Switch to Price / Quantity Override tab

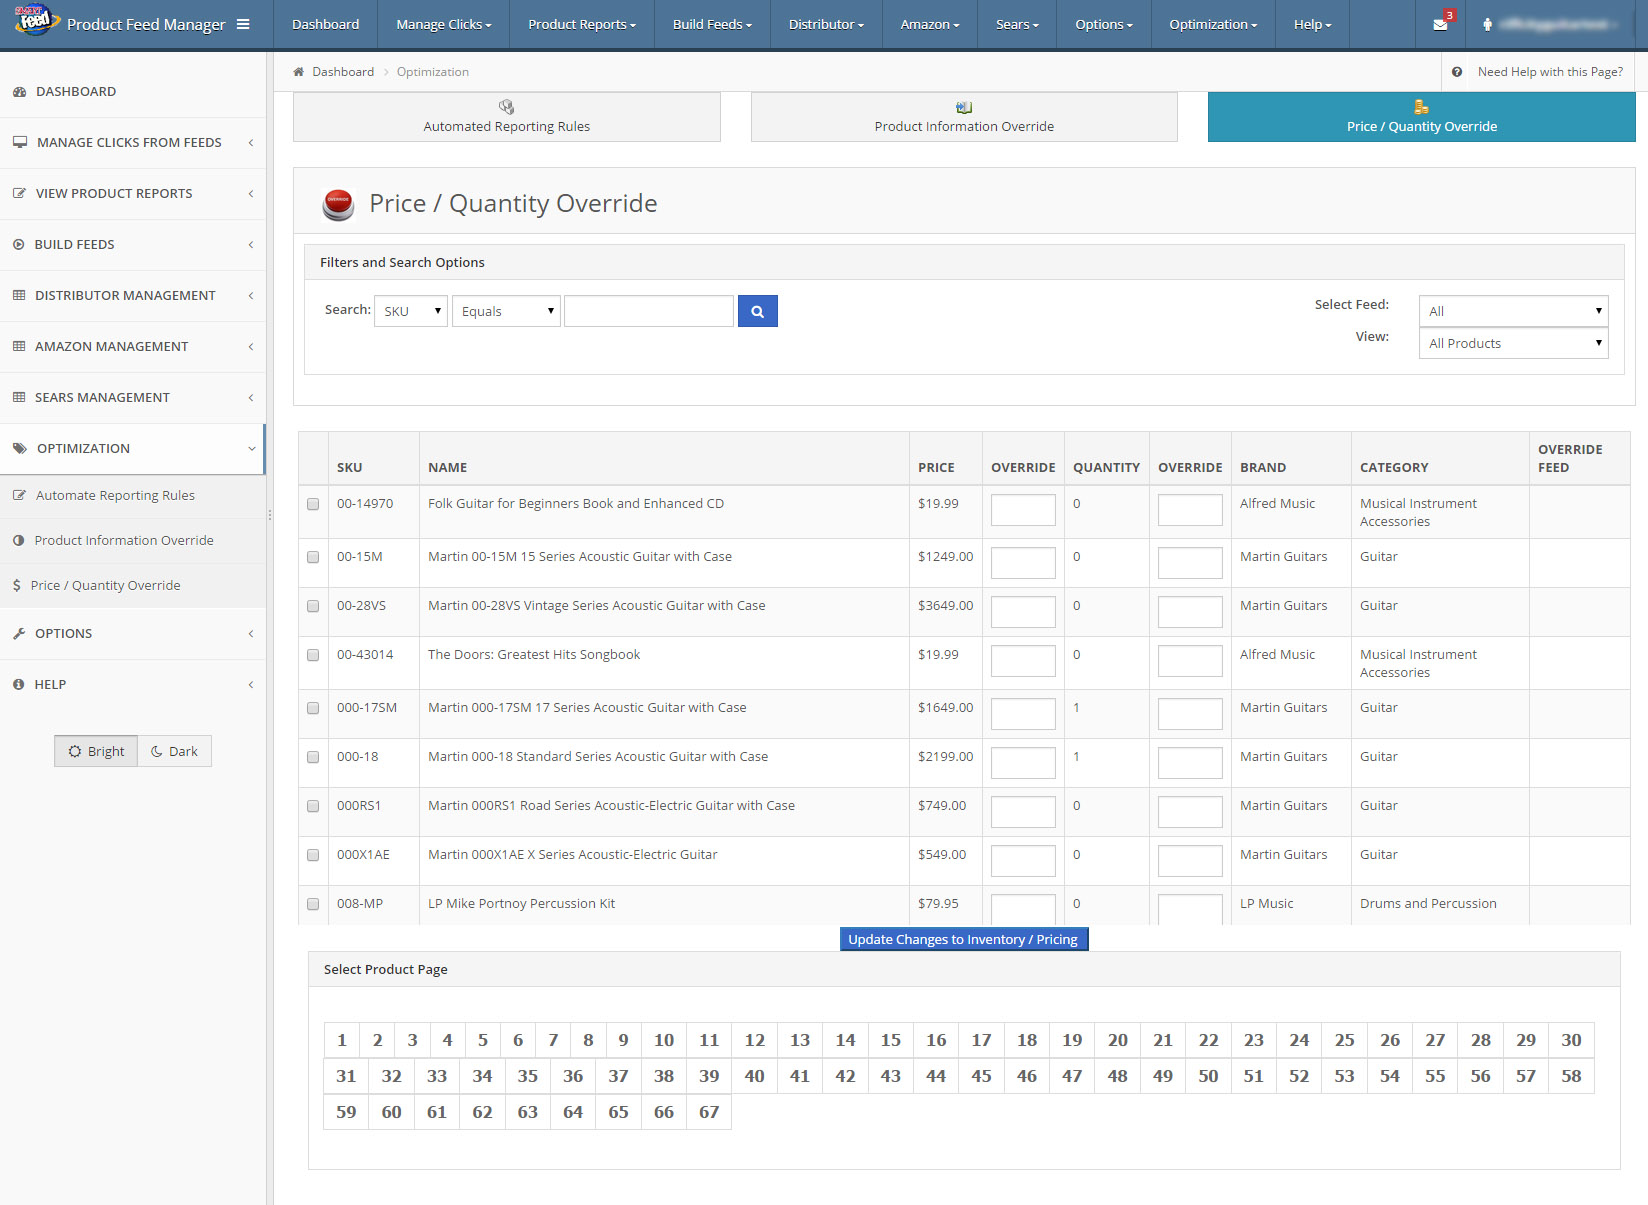[1421, 117]
